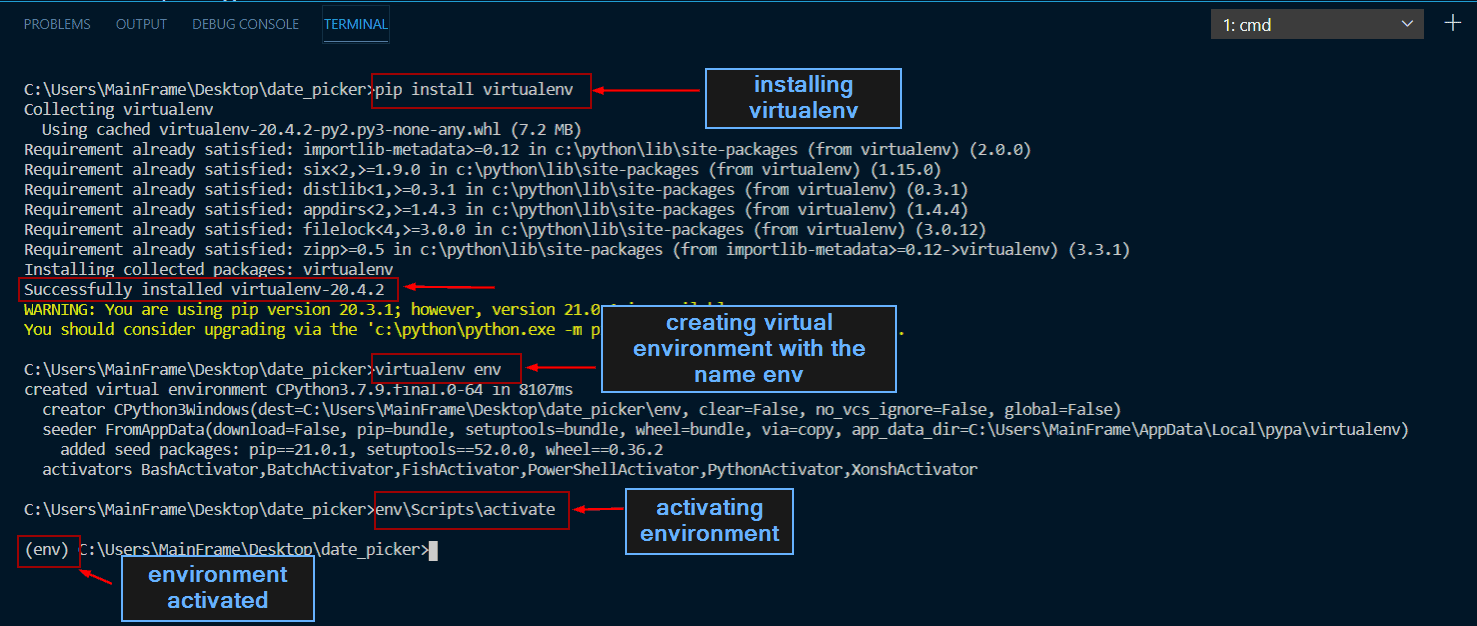
Task: Expand the dropdown chevron next to cmd
Action: pos(1407,23)
